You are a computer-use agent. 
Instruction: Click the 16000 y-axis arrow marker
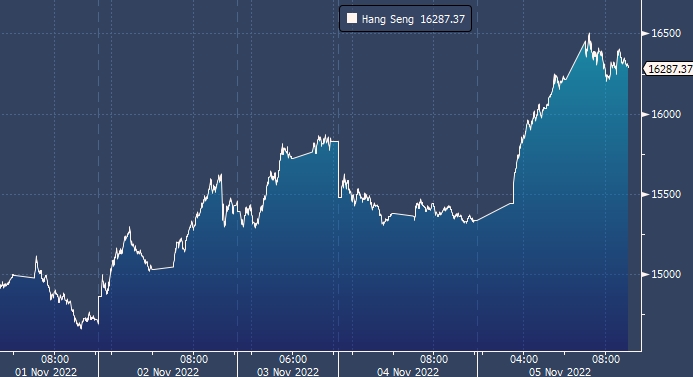tap(645, 114)
